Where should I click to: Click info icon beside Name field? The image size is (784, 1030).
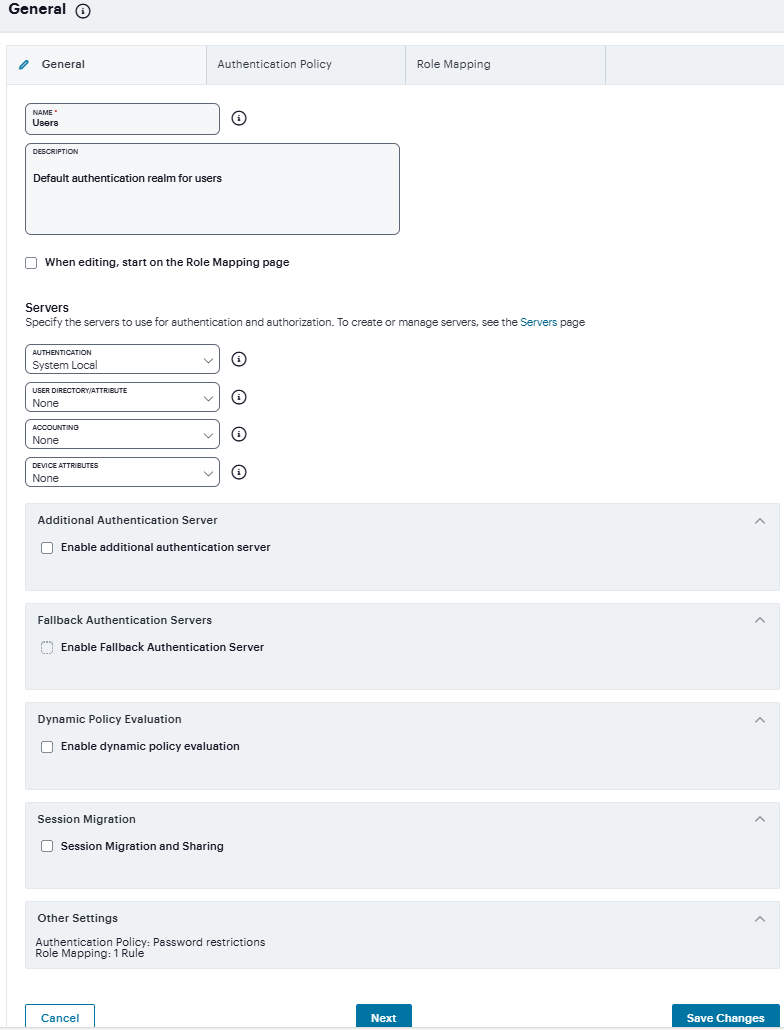click(239, 118)
